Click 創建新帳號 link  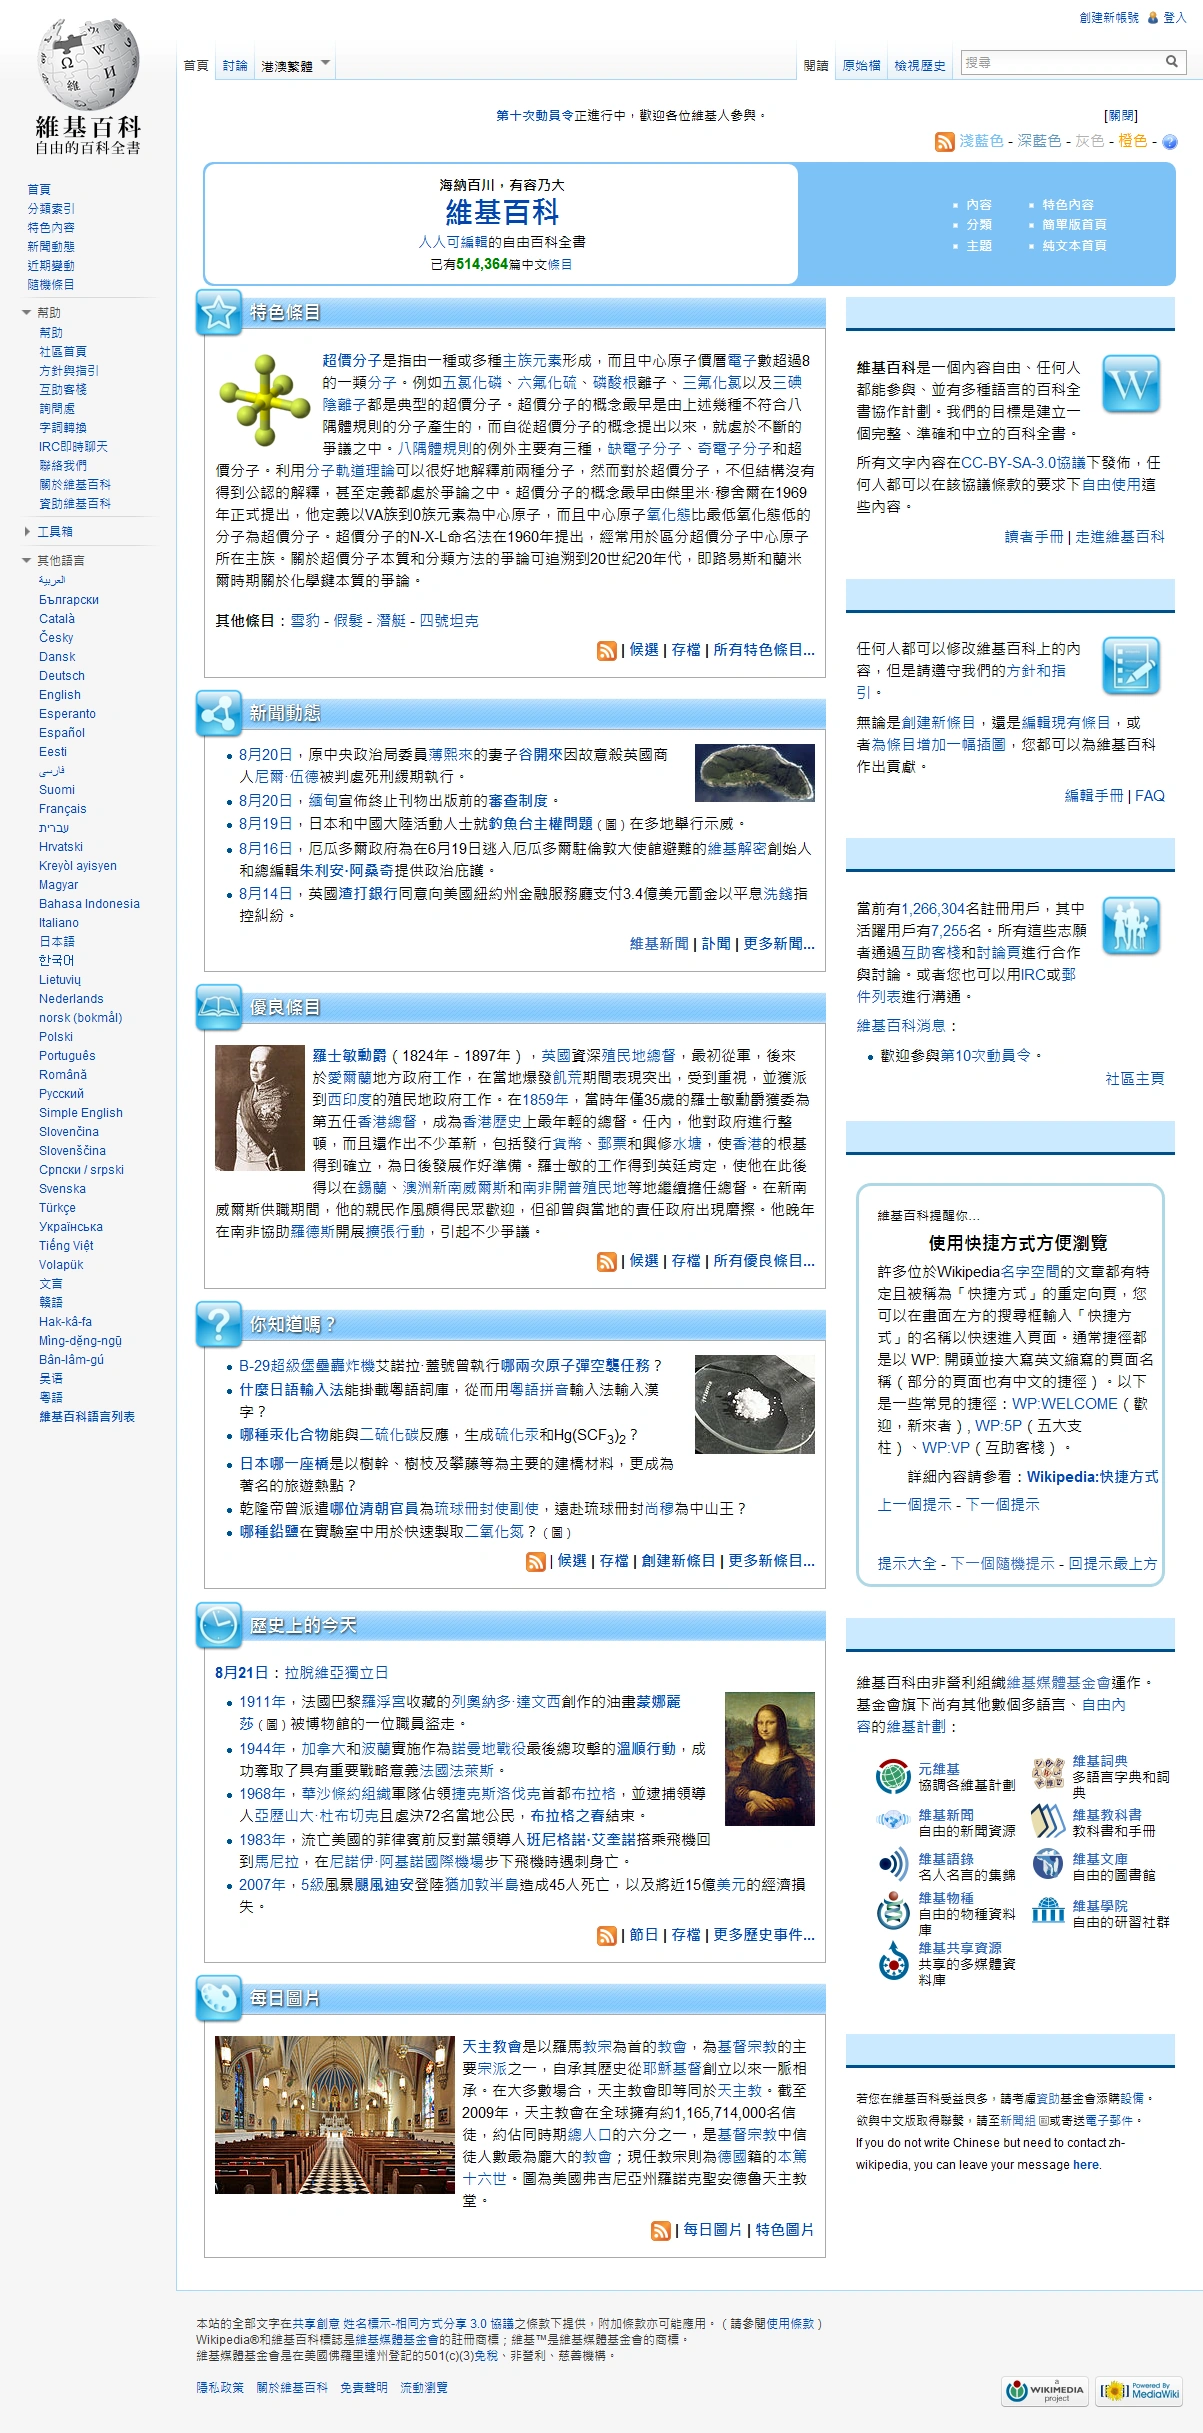[1109, 18]
